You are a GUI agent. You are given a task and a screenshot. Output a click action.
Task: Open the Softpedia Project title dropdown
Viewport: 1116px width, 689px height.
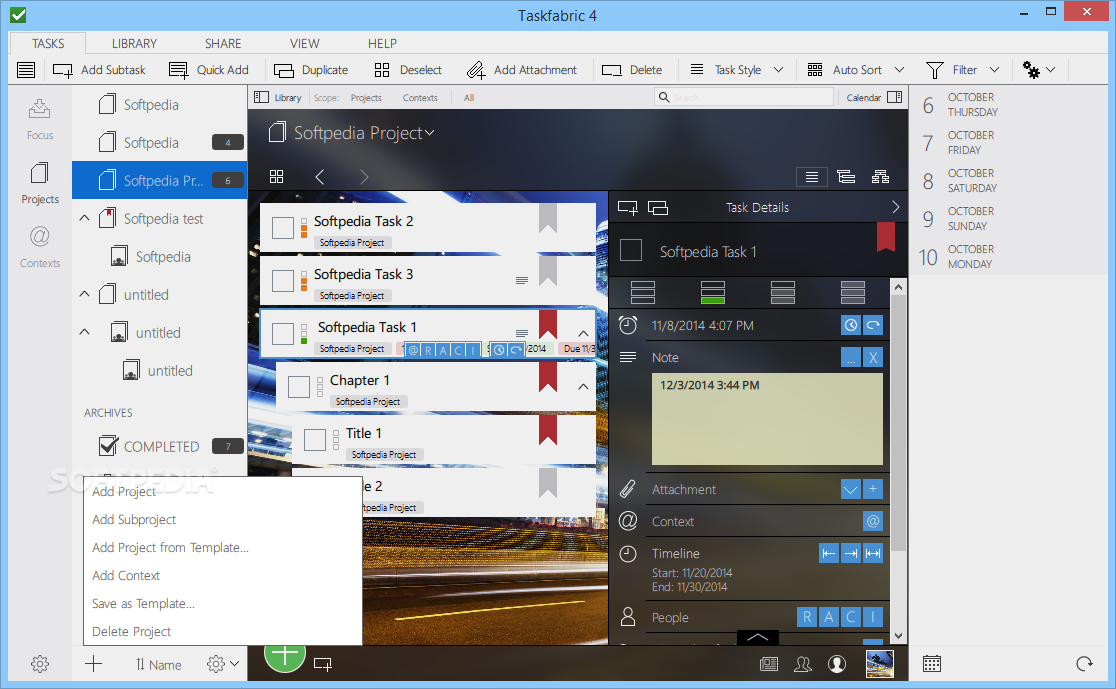click(x=429, y=133)
